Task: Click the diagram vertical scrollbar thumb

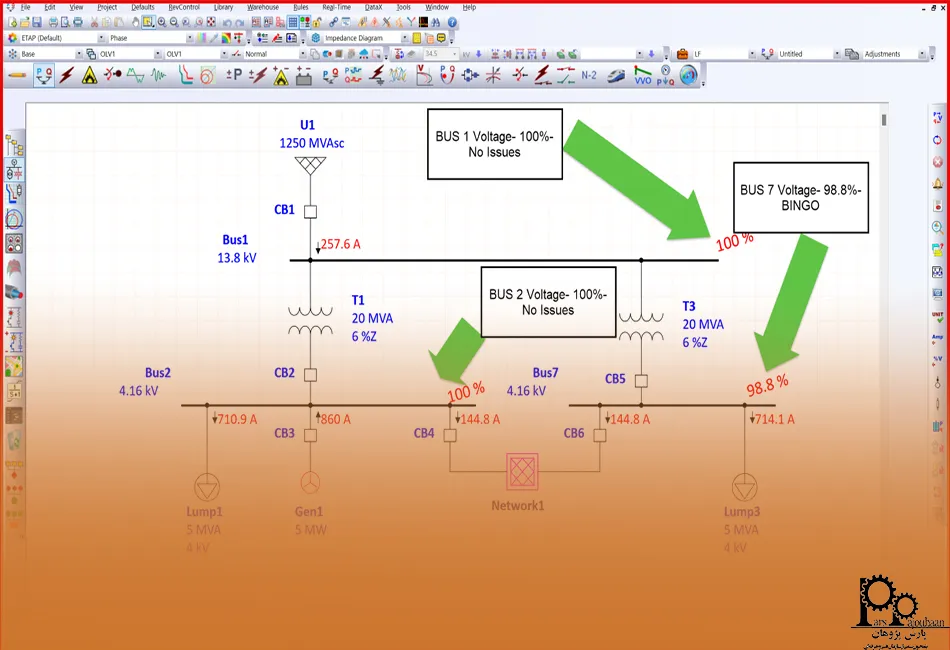Action: (884, 121)
